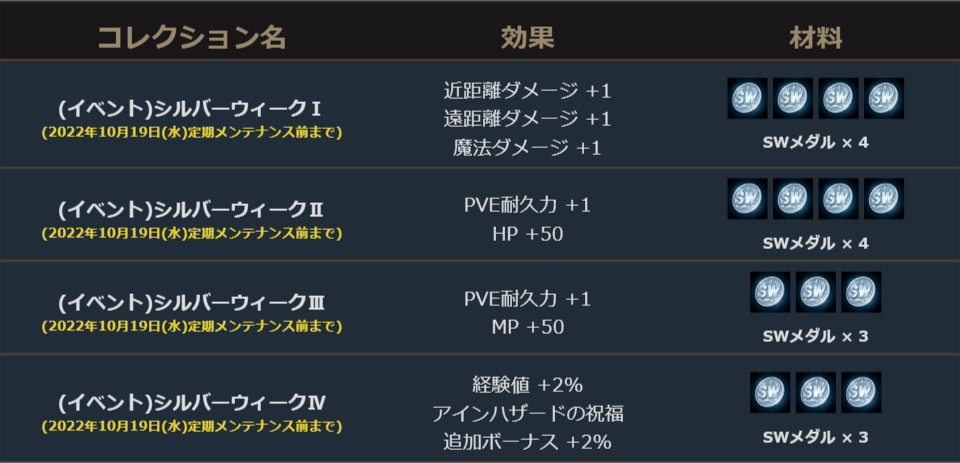Click the アインハザードの祝福 effect text
The width and height of the screenshot is (960, 463).
527,413
